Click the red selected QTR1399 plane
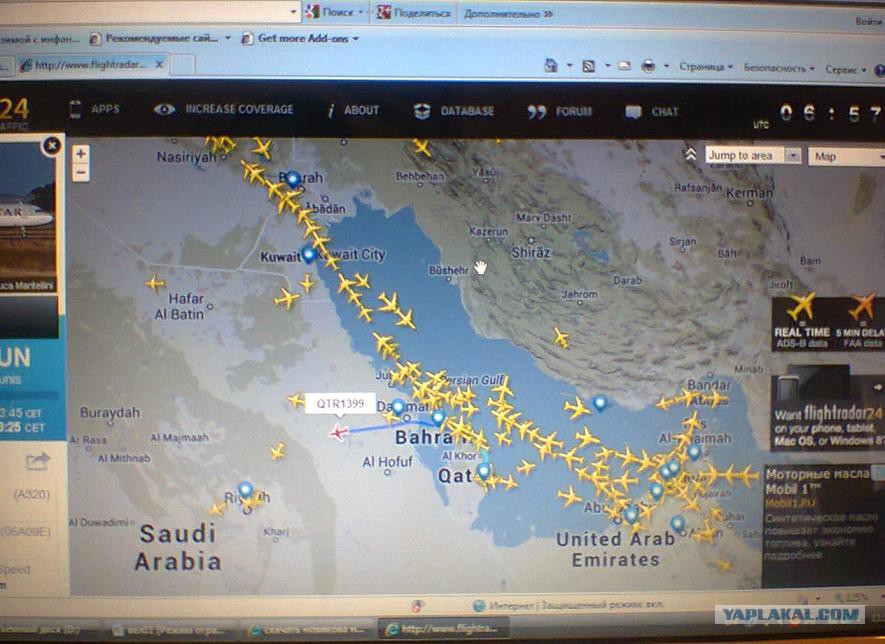 [x=339, y=432]
